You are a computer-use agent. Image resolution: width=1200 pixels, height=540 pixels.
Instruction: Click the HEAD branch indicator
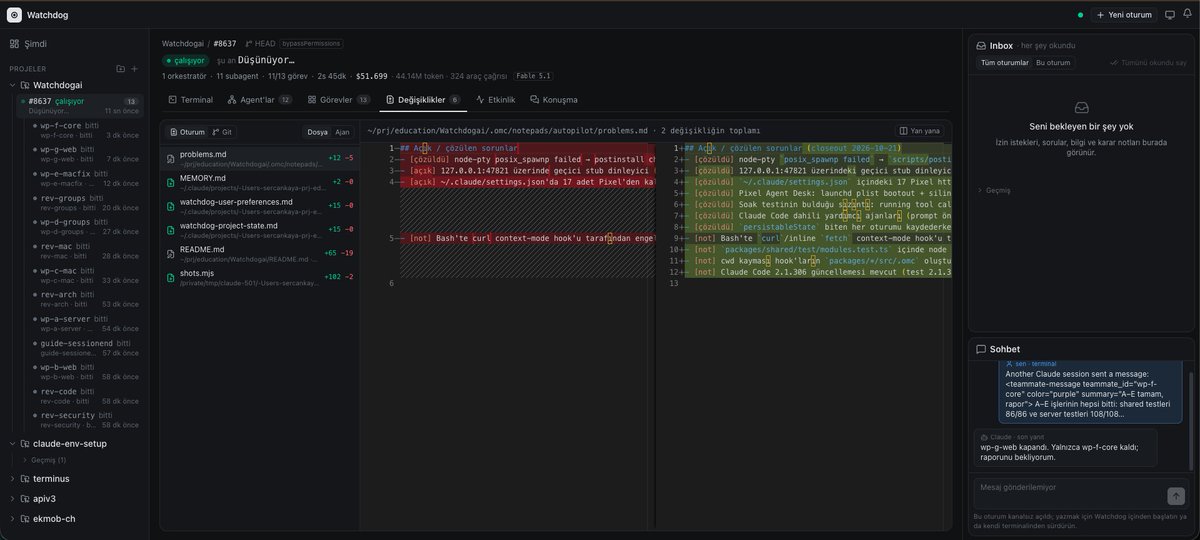[260, 44]
